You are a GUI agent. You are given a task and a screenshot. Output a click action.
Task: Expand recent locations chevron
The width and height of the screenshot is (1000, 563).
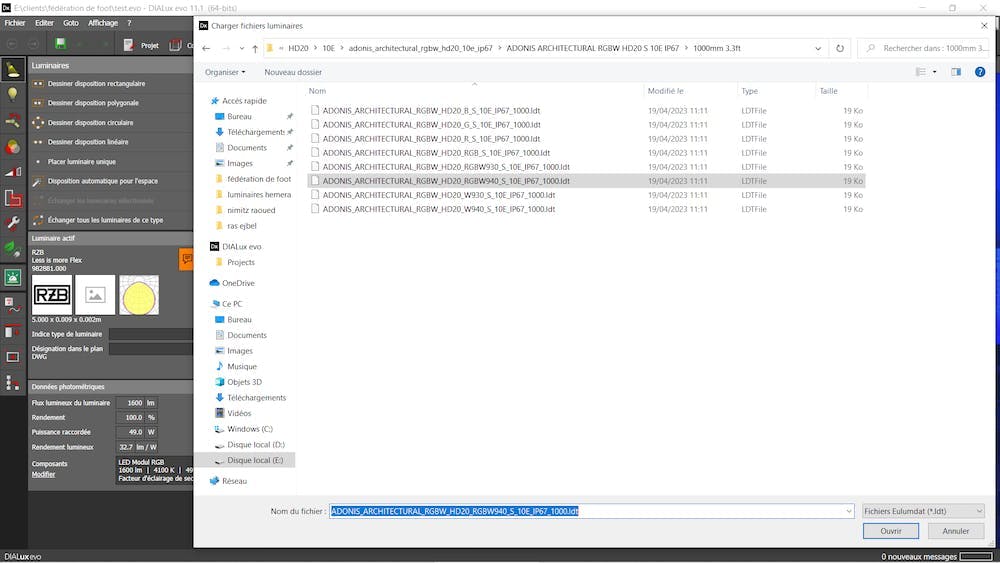coord(242,48)
